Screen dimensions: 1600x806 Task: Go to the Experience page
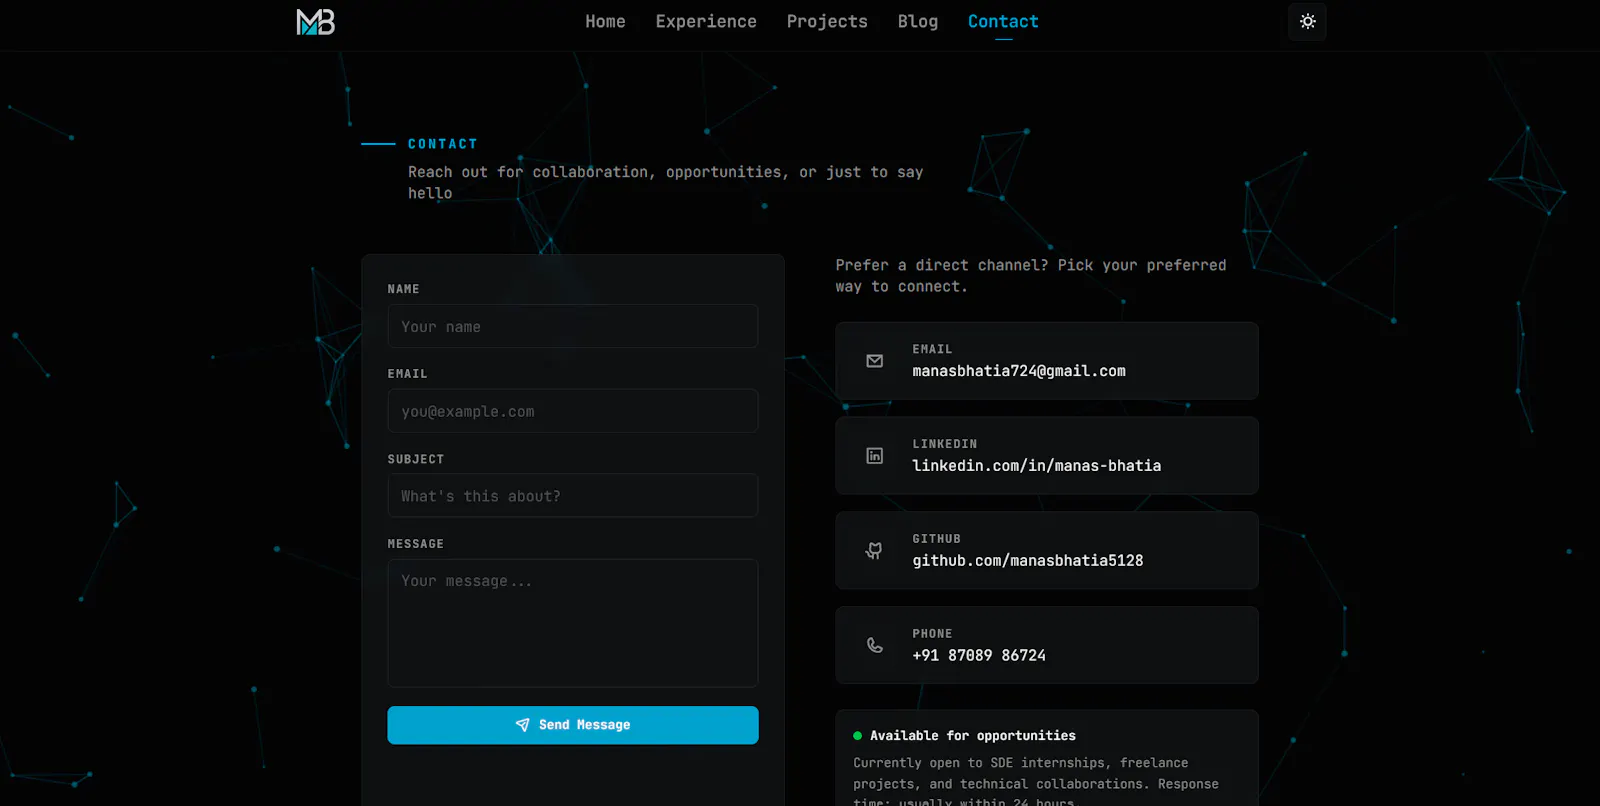point(706,22)
